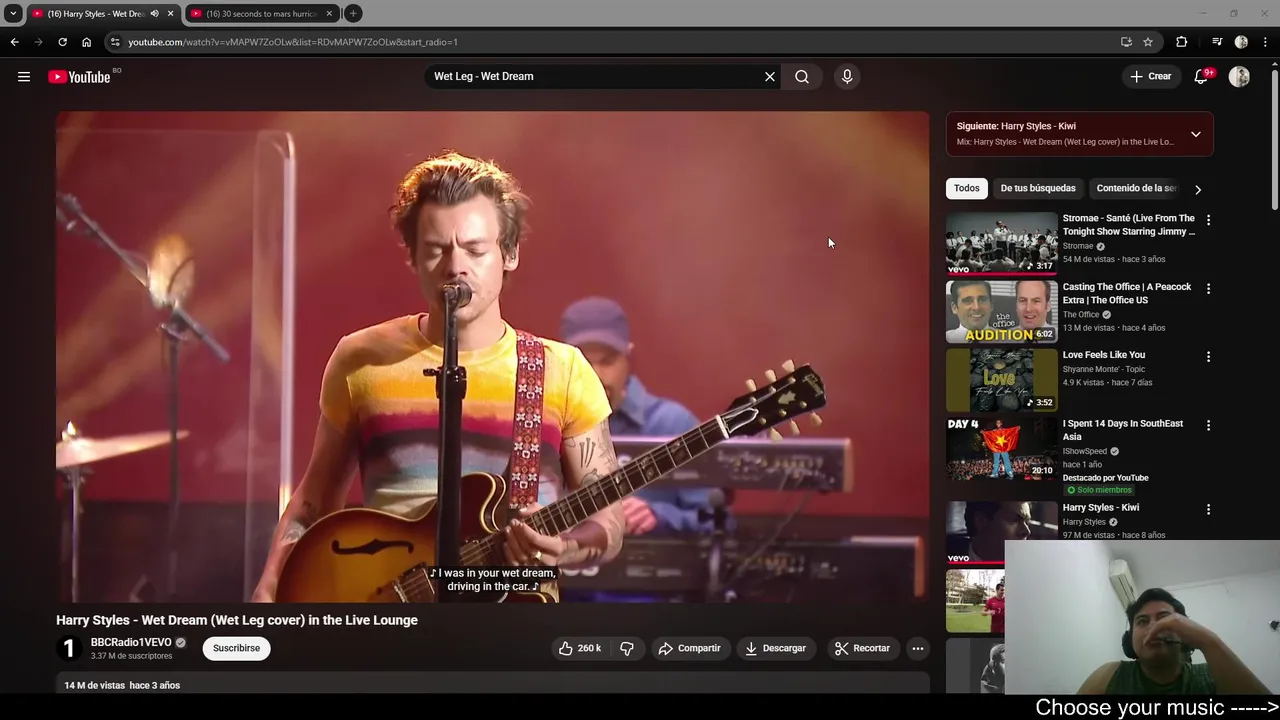Open options for I Spent 14 Days video

(1208, 425)
